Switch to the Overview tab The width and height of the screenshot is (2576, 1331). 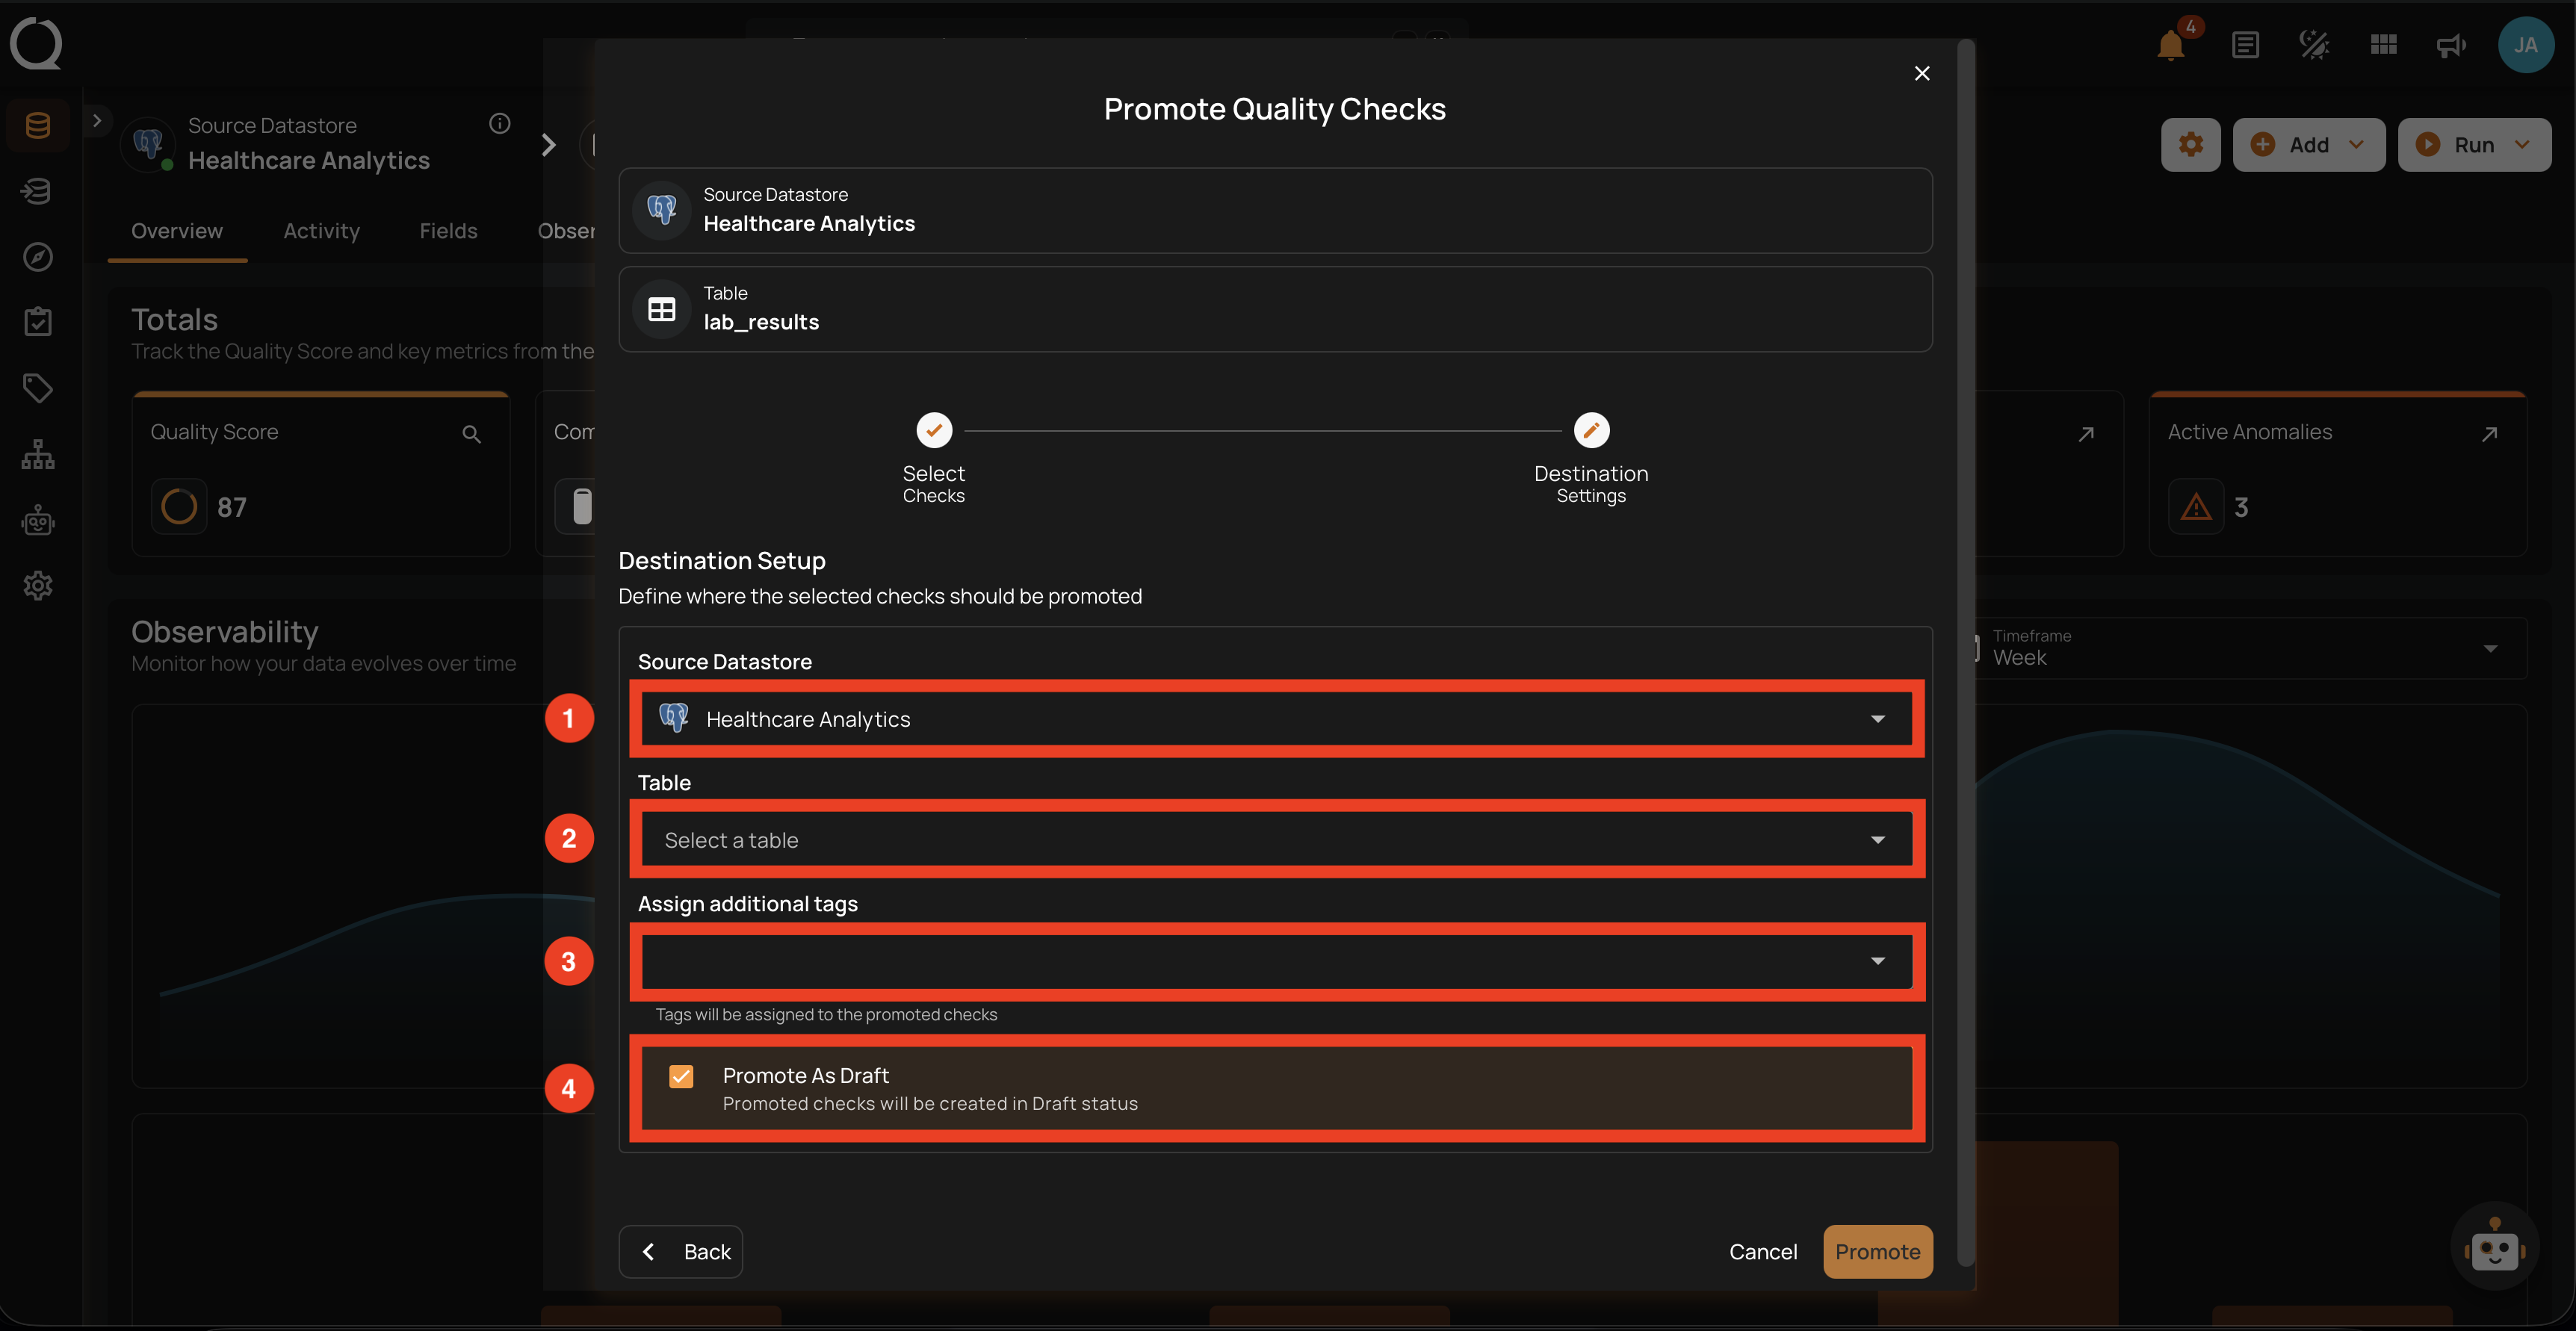177,231
